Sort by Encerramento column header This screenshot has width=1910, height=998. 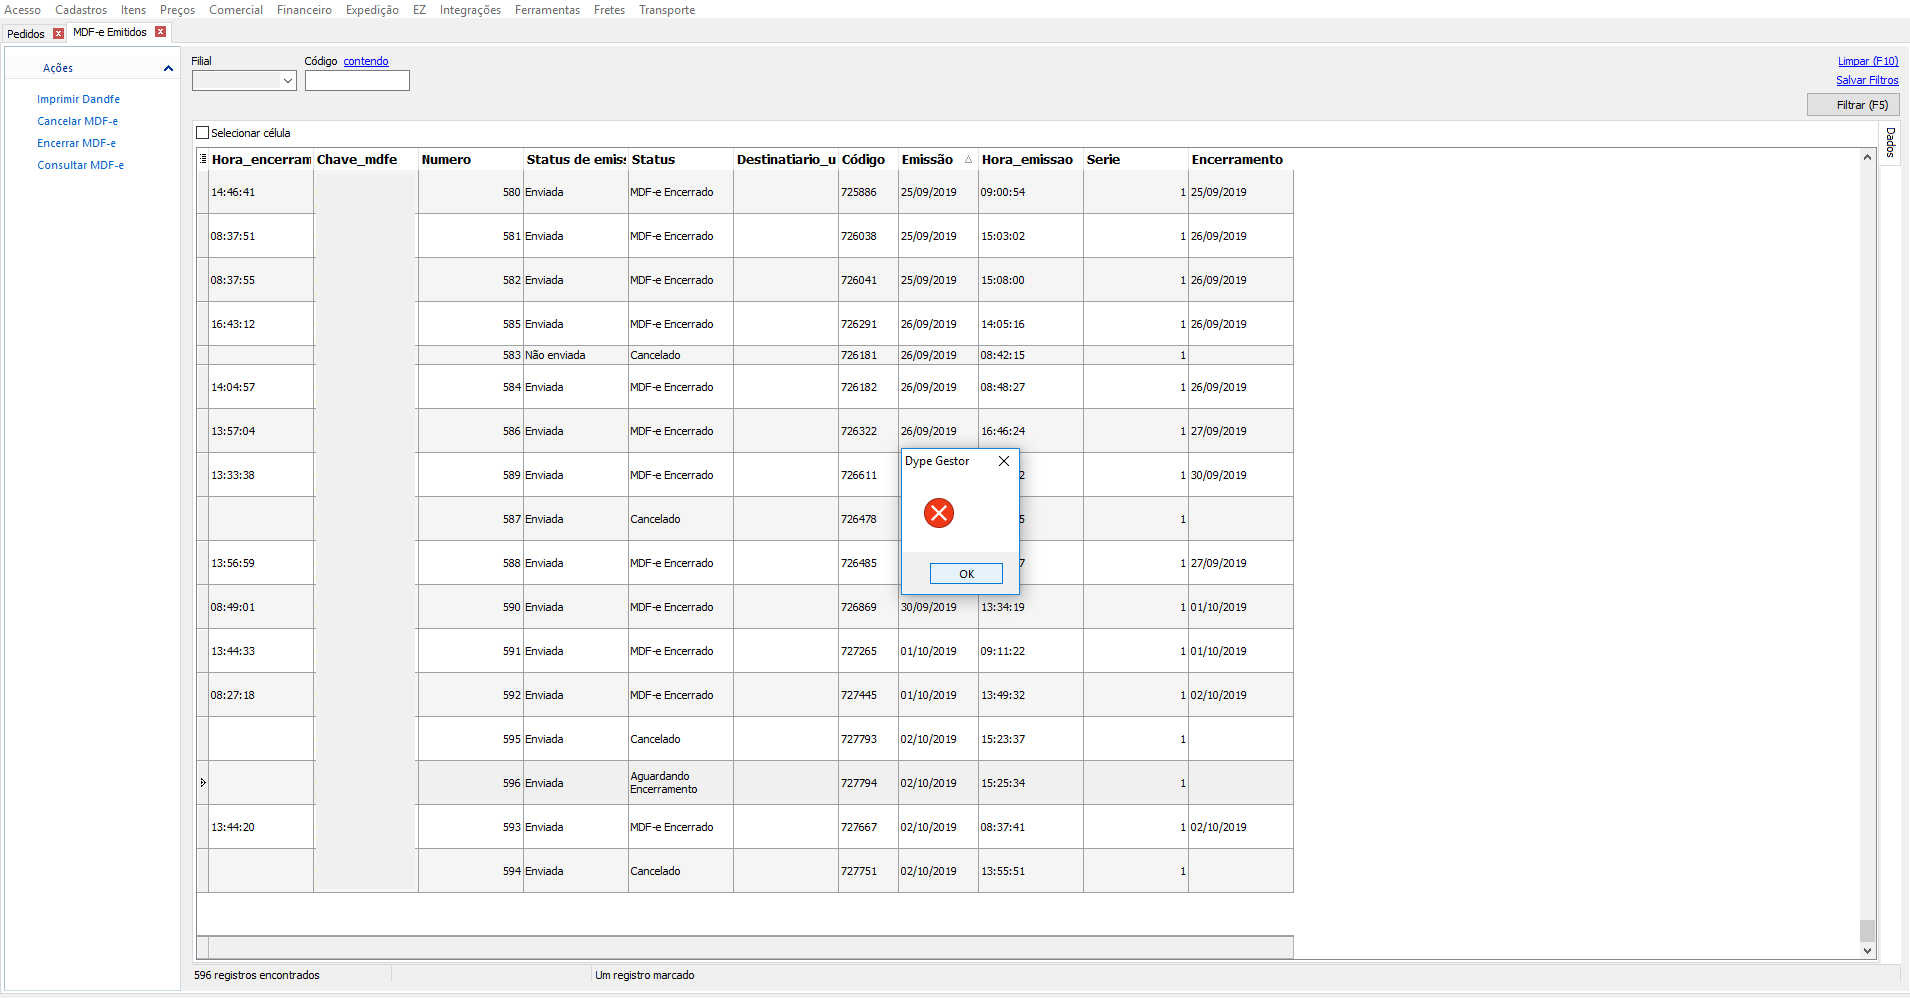click(x=1241, y=160)
